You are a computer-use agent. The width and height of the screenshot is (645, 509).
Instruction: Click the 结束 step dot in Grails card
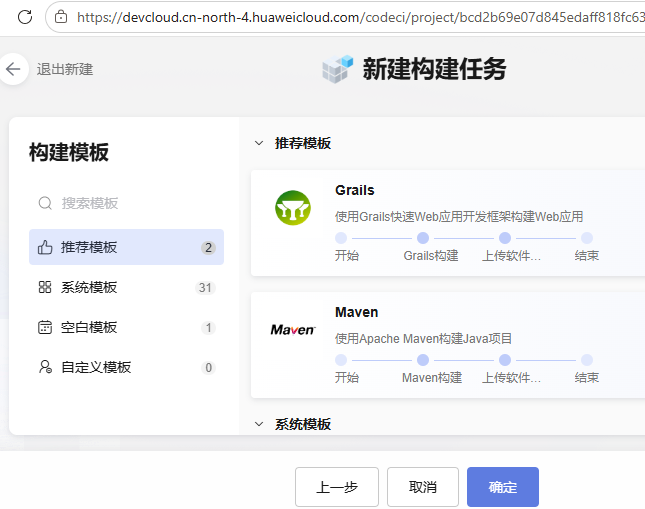pos(587,238)
